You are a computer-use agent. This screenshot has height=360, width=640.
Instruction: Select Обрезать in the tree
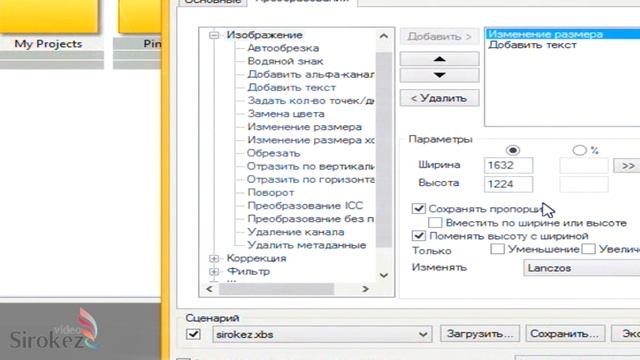[273, 153]
